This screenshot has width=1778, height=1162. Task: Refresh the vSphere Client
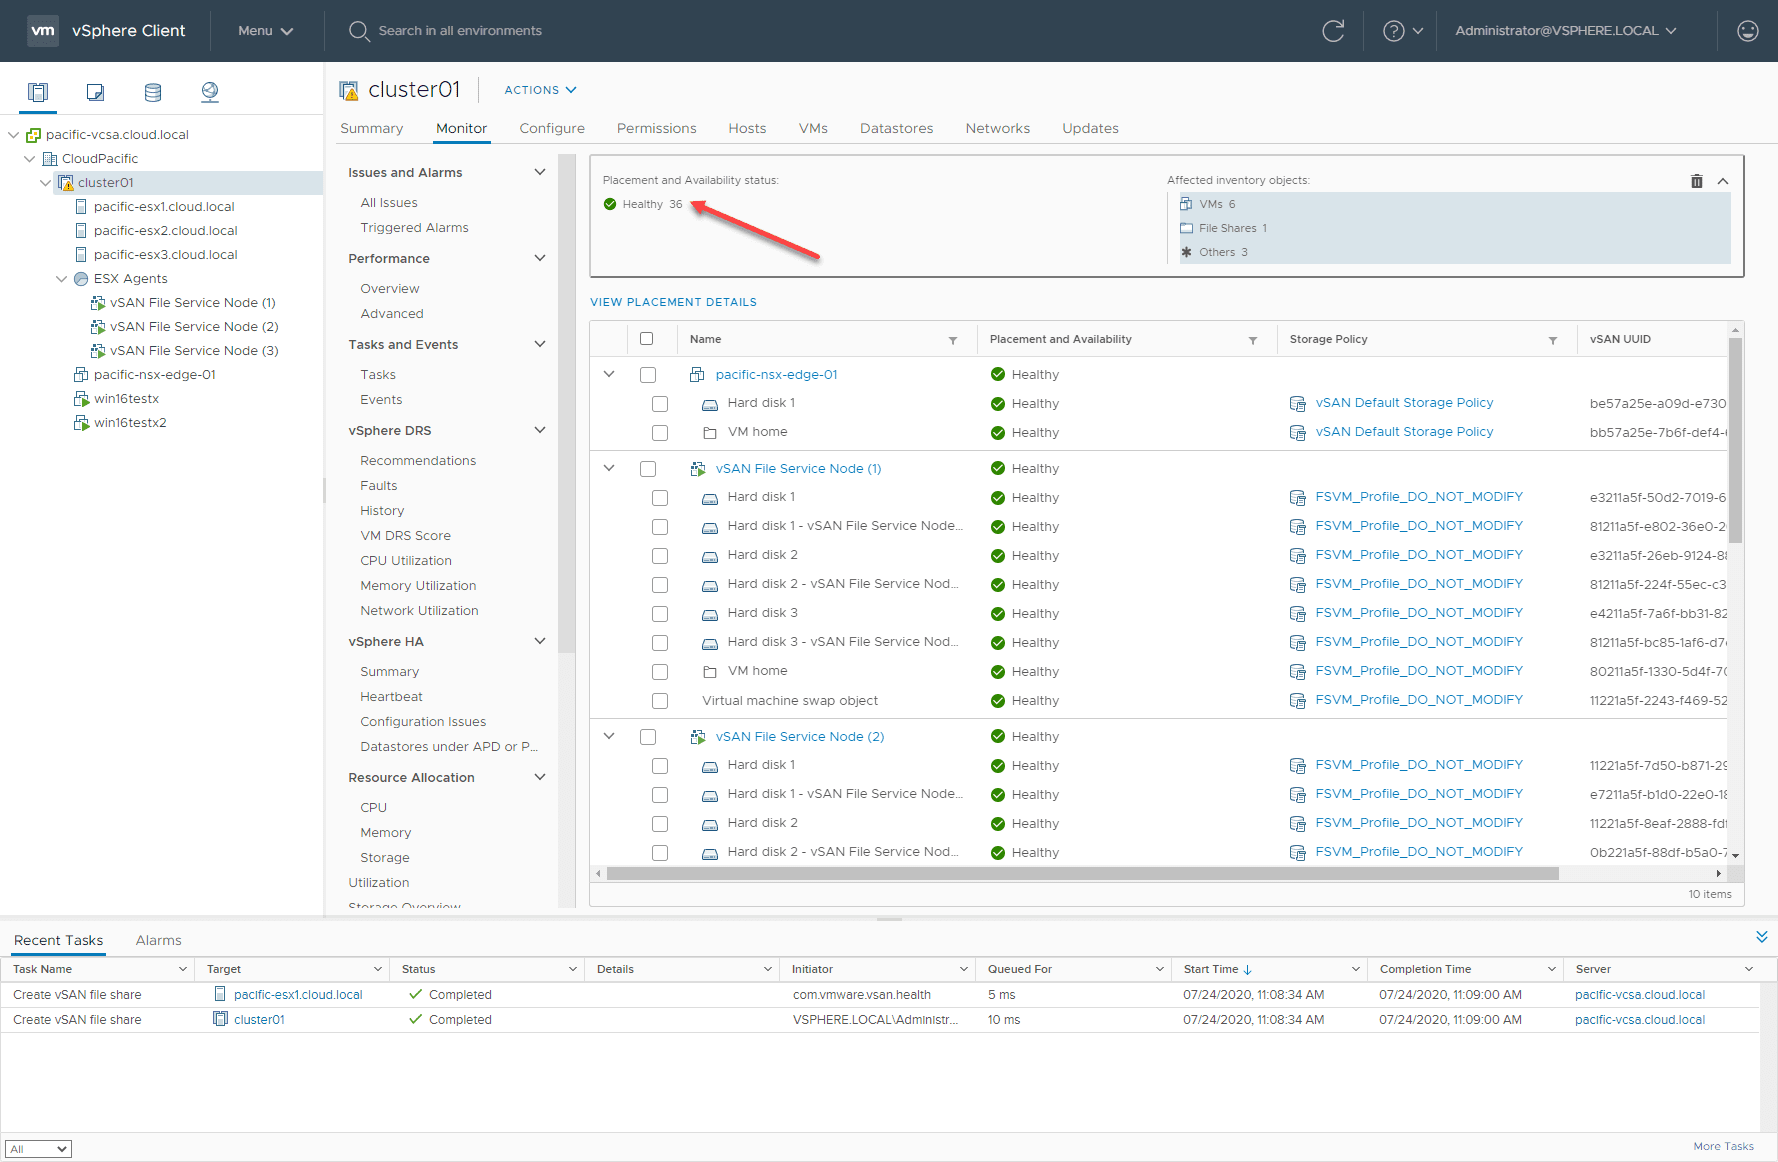pos(1334,31)
